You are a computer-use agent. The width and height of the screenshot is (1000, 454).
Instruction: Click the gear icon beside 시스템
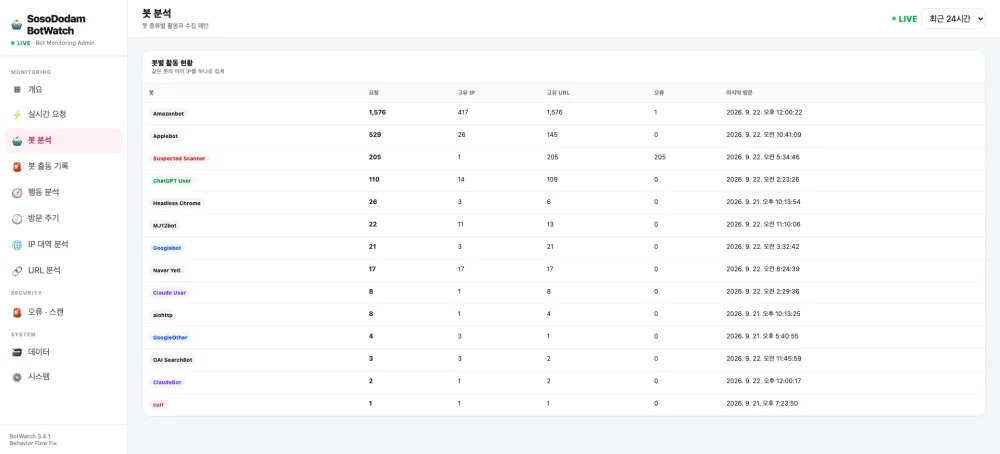[17, 377]
